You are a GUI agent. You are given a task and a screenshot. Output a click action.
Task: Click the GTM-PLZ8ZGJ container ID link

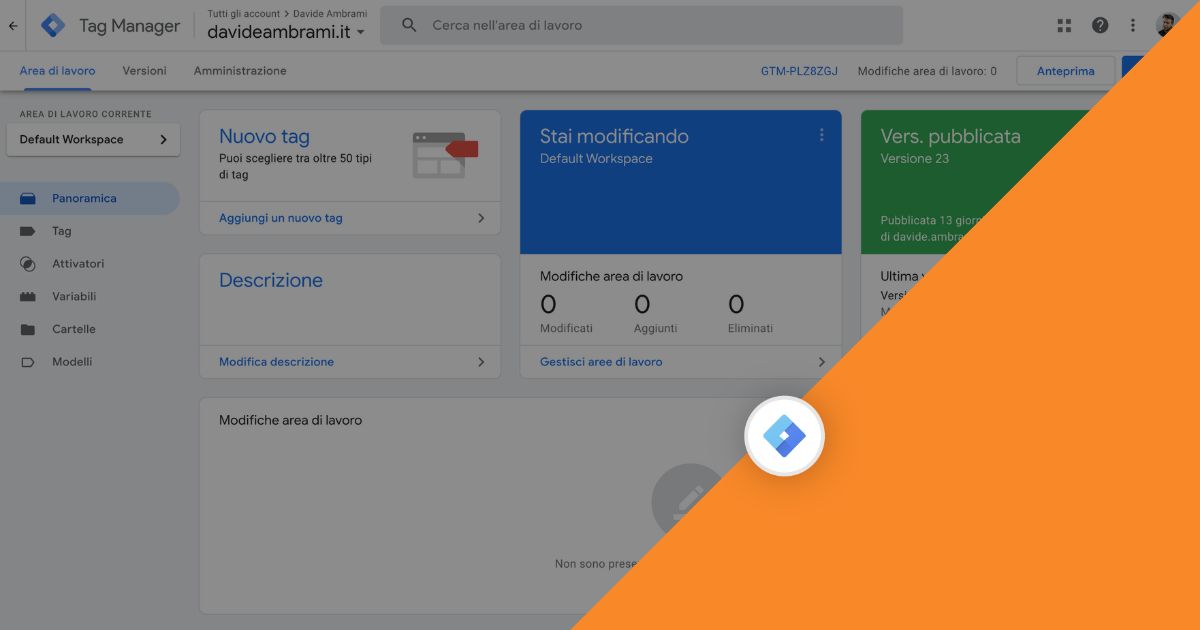799,71
